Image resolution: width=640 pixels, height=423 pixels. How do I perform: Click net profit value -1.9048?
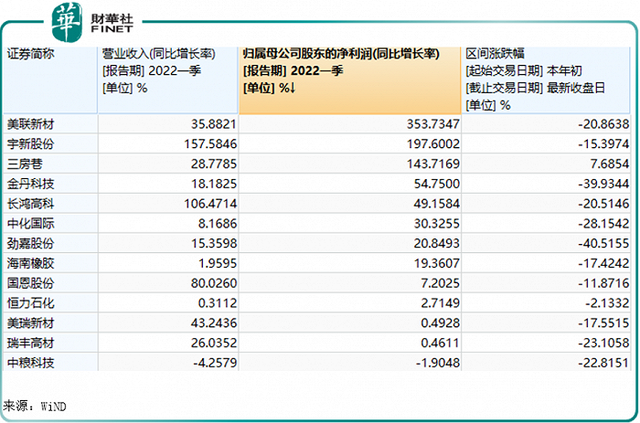438,363
